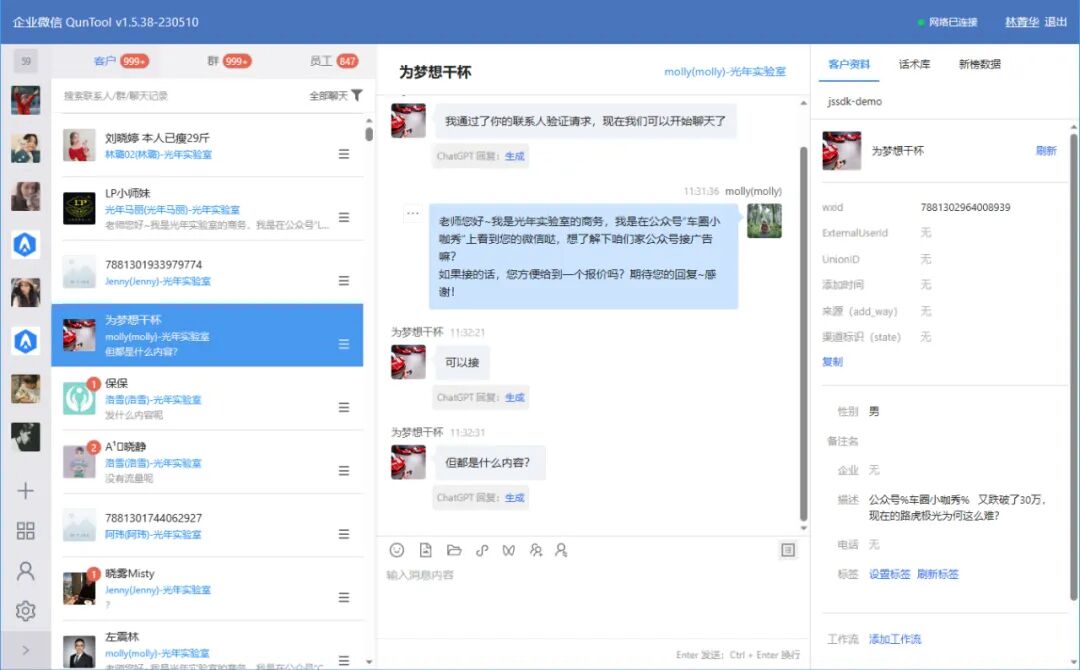Click 刷新标签 to refresh tags
The image size is (1080, 670).
point(937,574)
